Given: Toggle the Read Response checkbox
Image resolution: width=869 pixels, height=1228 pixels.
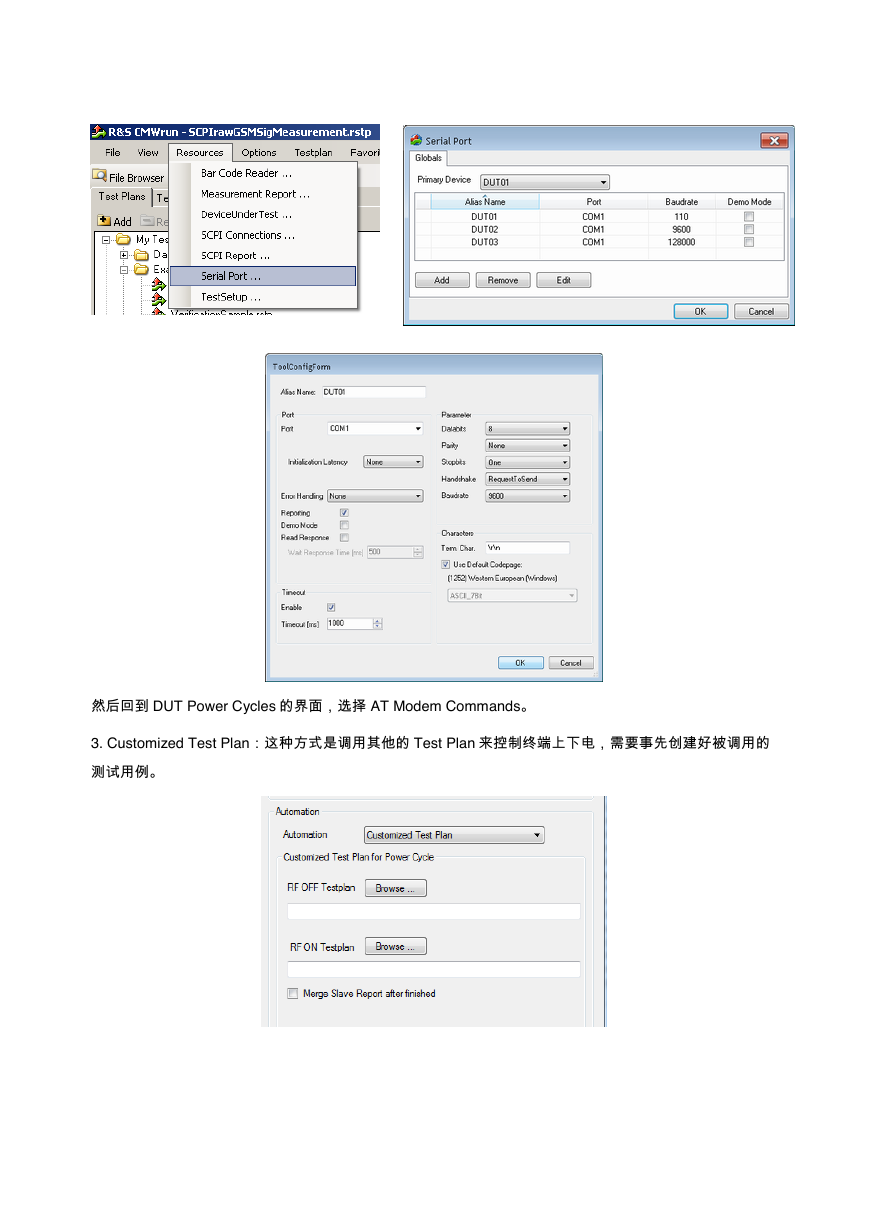Looking at the screenshot, I should pos(344,537).
